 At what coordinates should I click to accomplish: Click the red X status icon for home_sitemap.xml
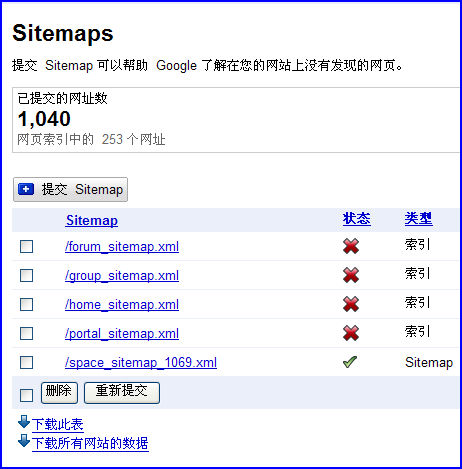pos(351,304)
